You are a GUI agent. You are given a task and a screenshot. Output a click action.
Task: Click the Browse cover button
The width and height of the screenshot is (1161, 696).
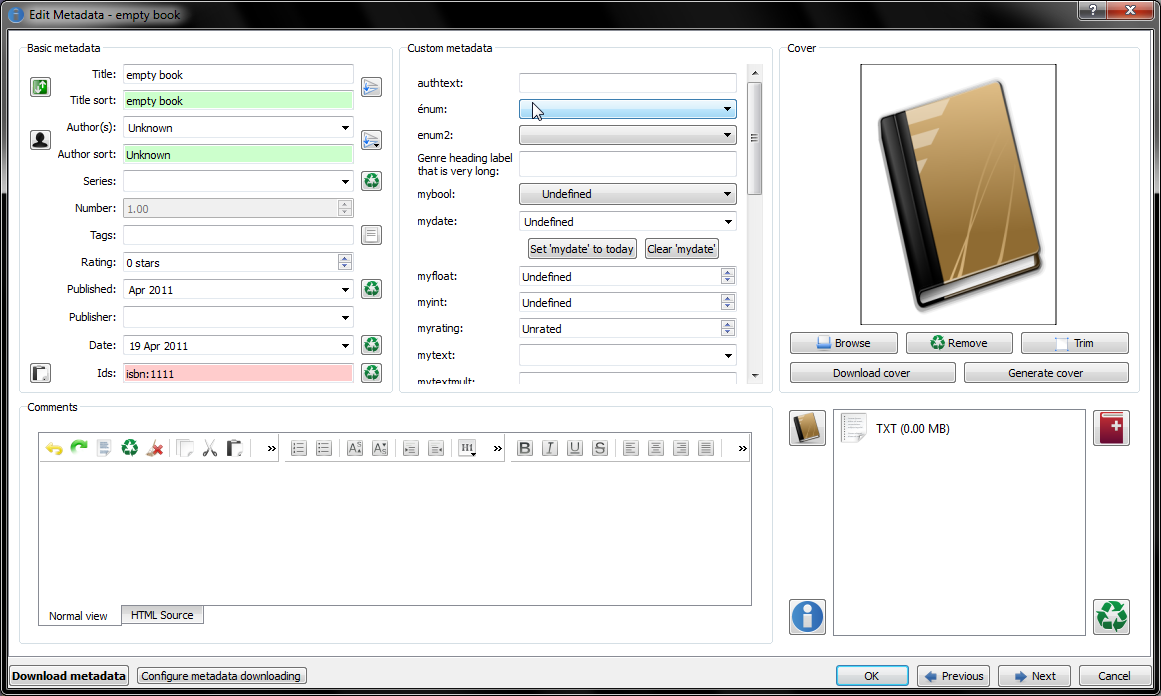click(x=844, y=343)
